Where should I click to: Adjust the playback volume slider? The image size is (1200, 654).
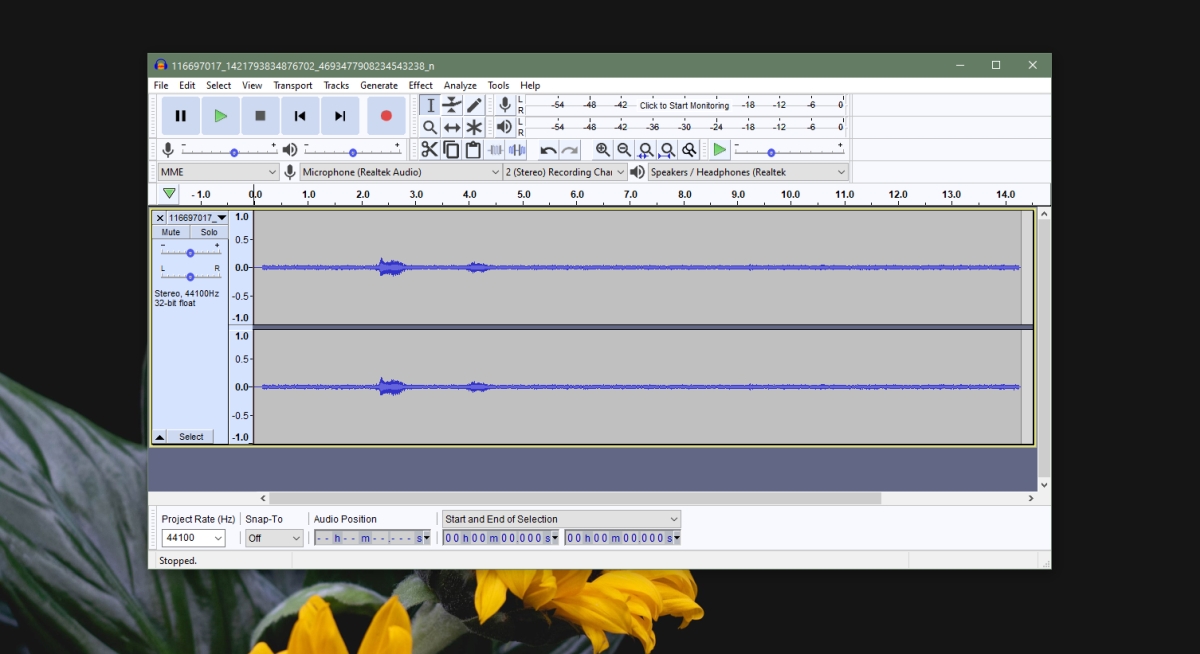[353, 150]
